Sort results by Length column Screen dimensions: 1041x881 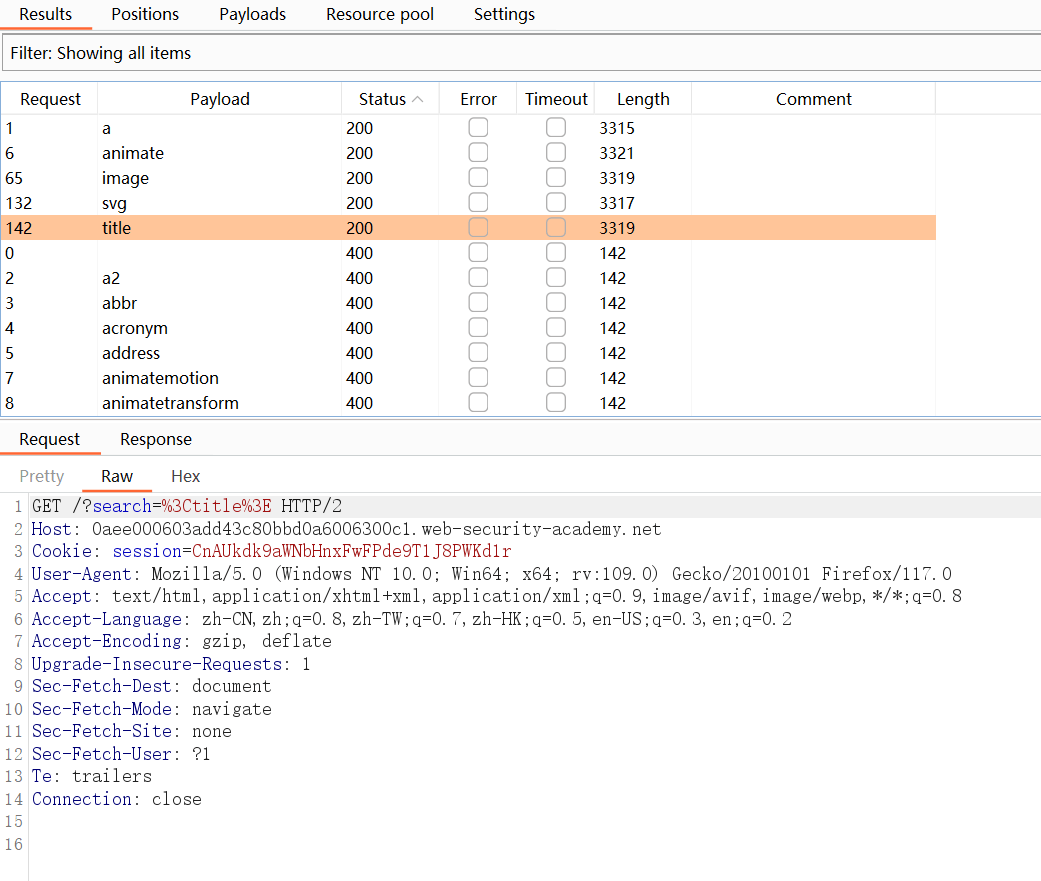643,99
